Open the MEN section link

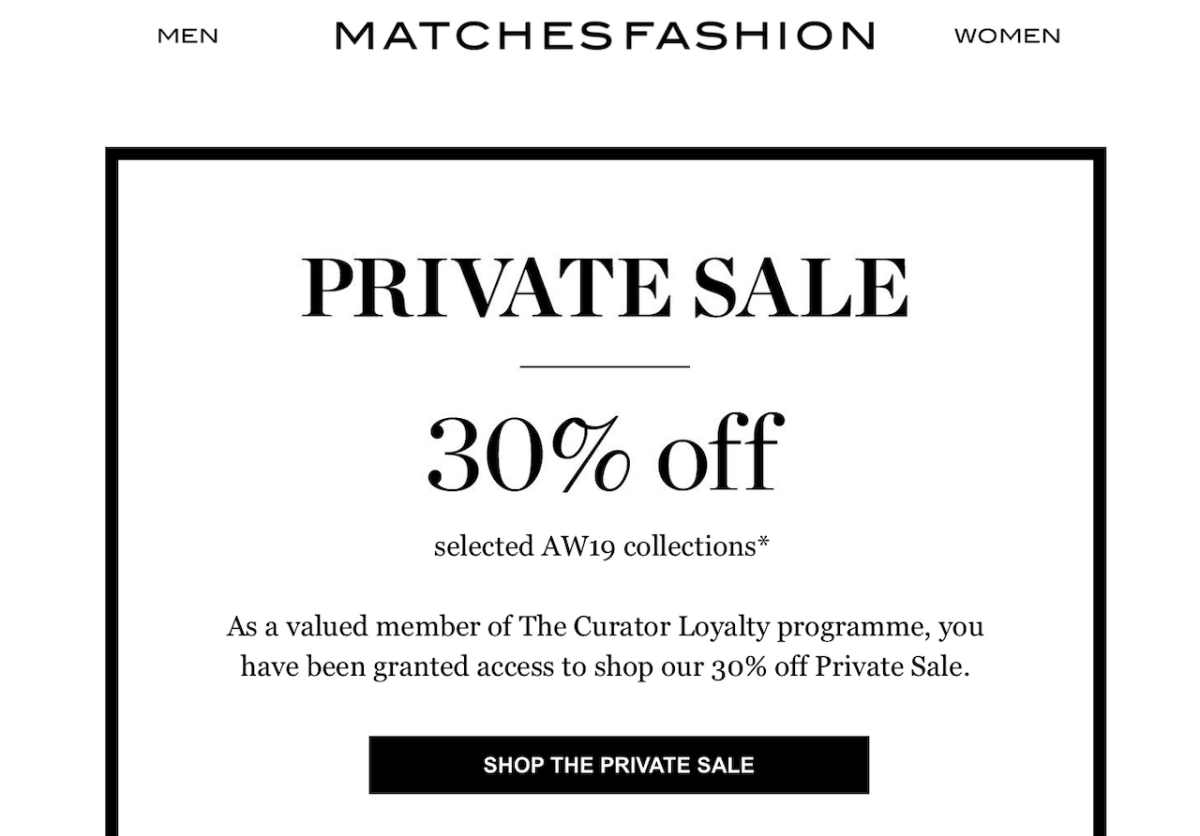(188, 36)
